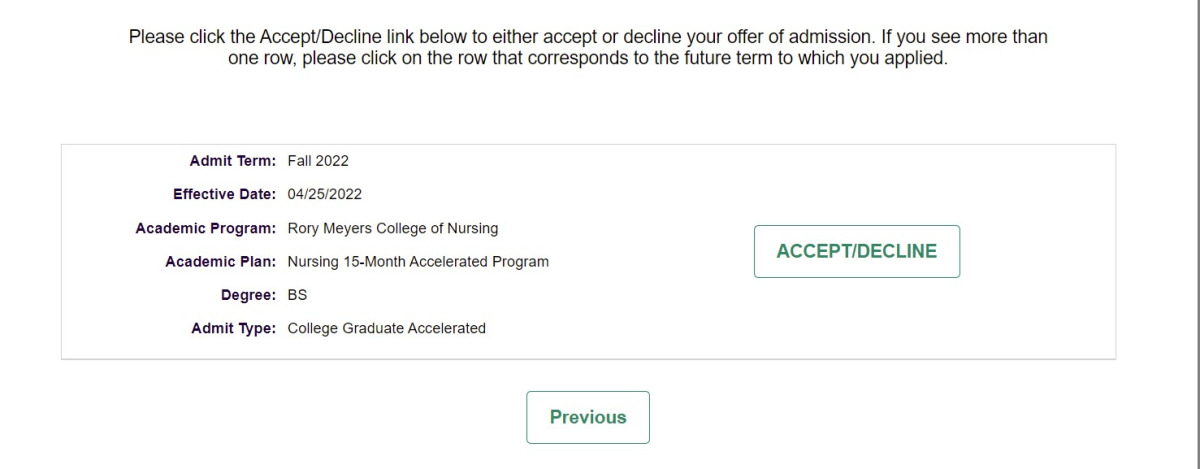
Task: Select the Academic Program label
Action: [206, 228]
